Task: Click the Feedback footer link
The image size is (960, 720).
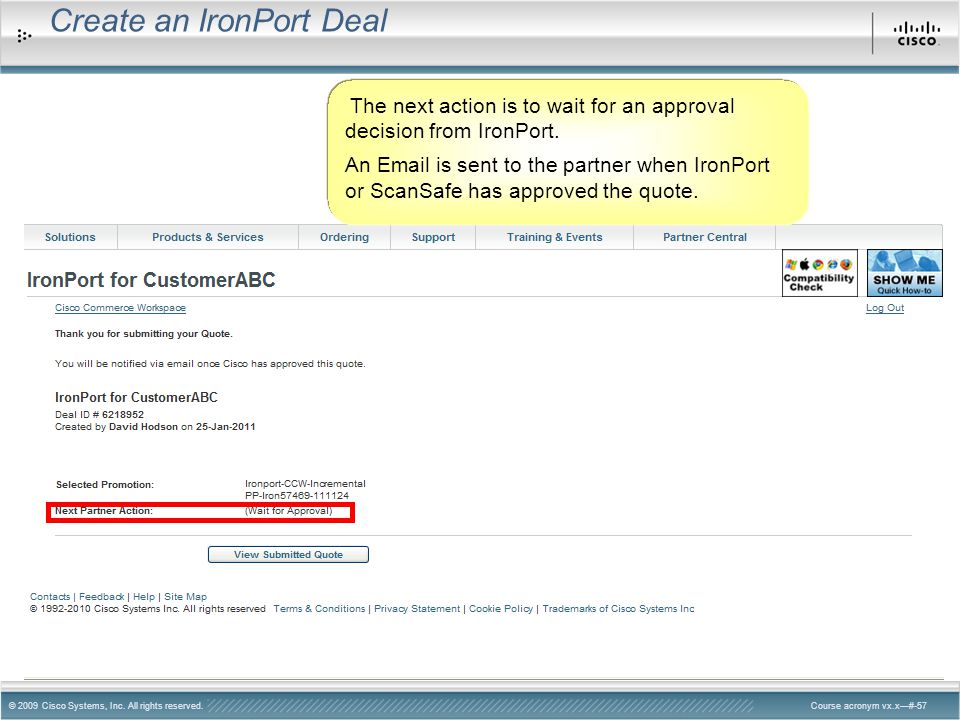Action: click(102, 597)
